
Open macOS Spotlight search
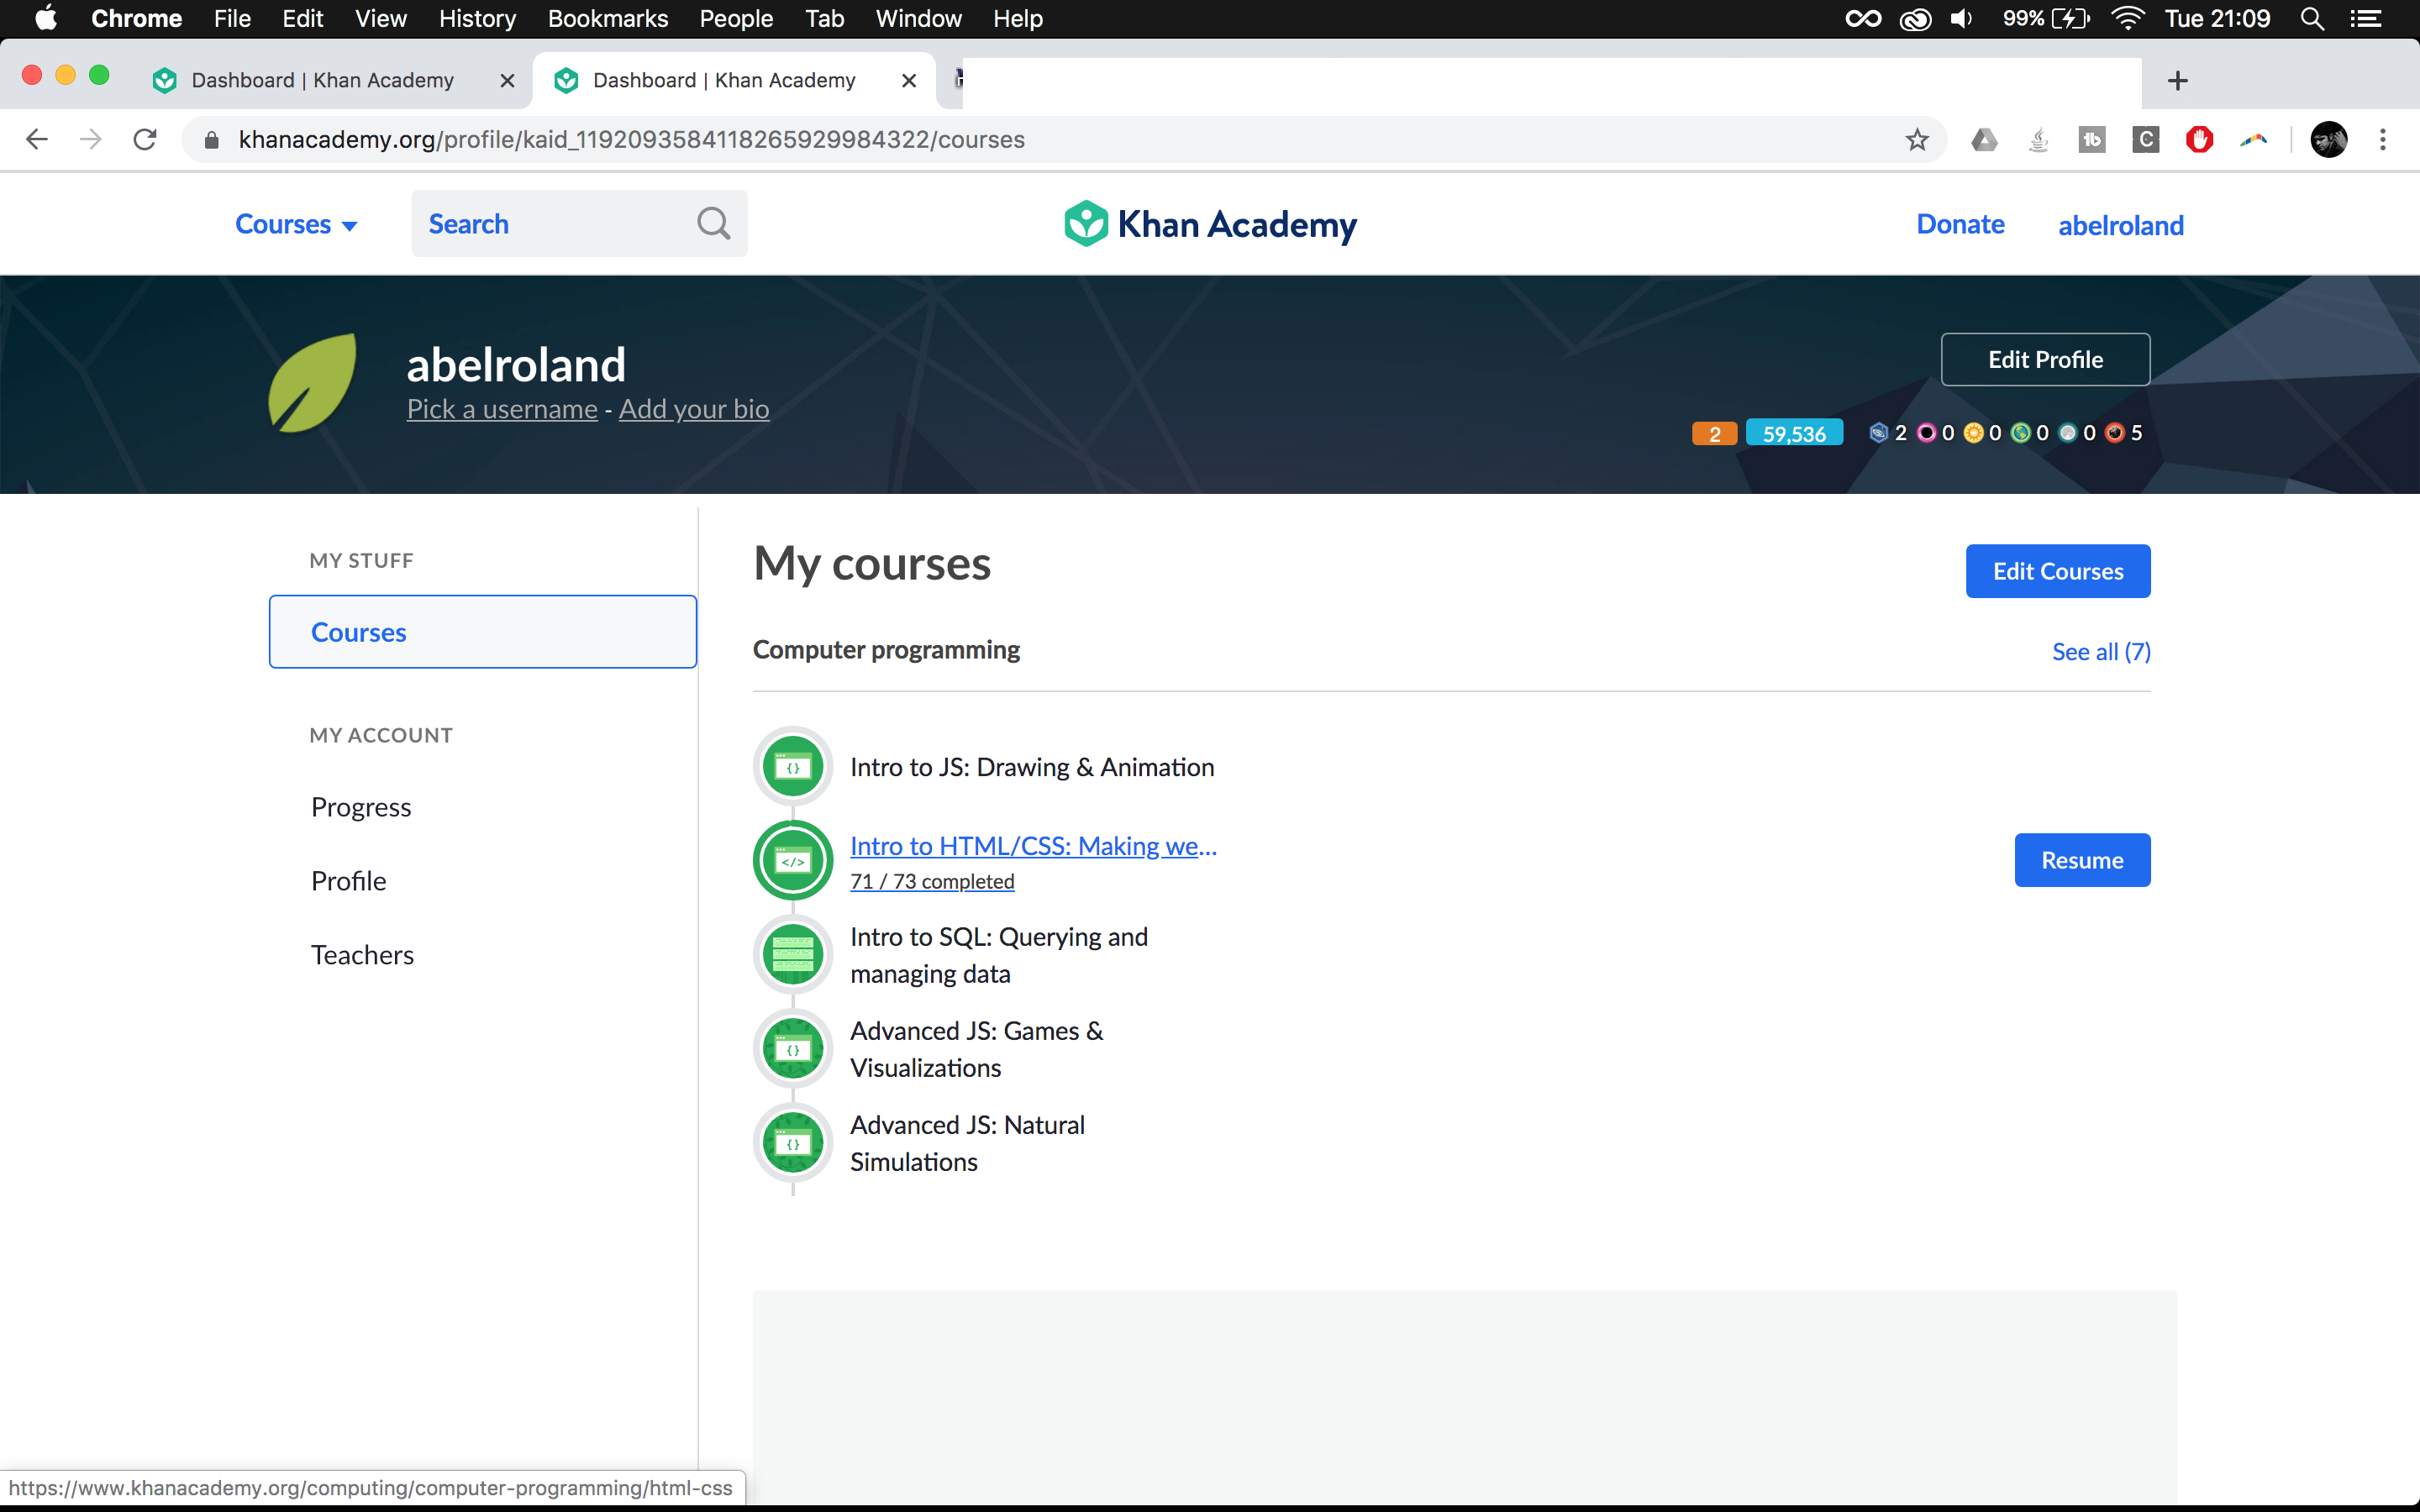2312,19
